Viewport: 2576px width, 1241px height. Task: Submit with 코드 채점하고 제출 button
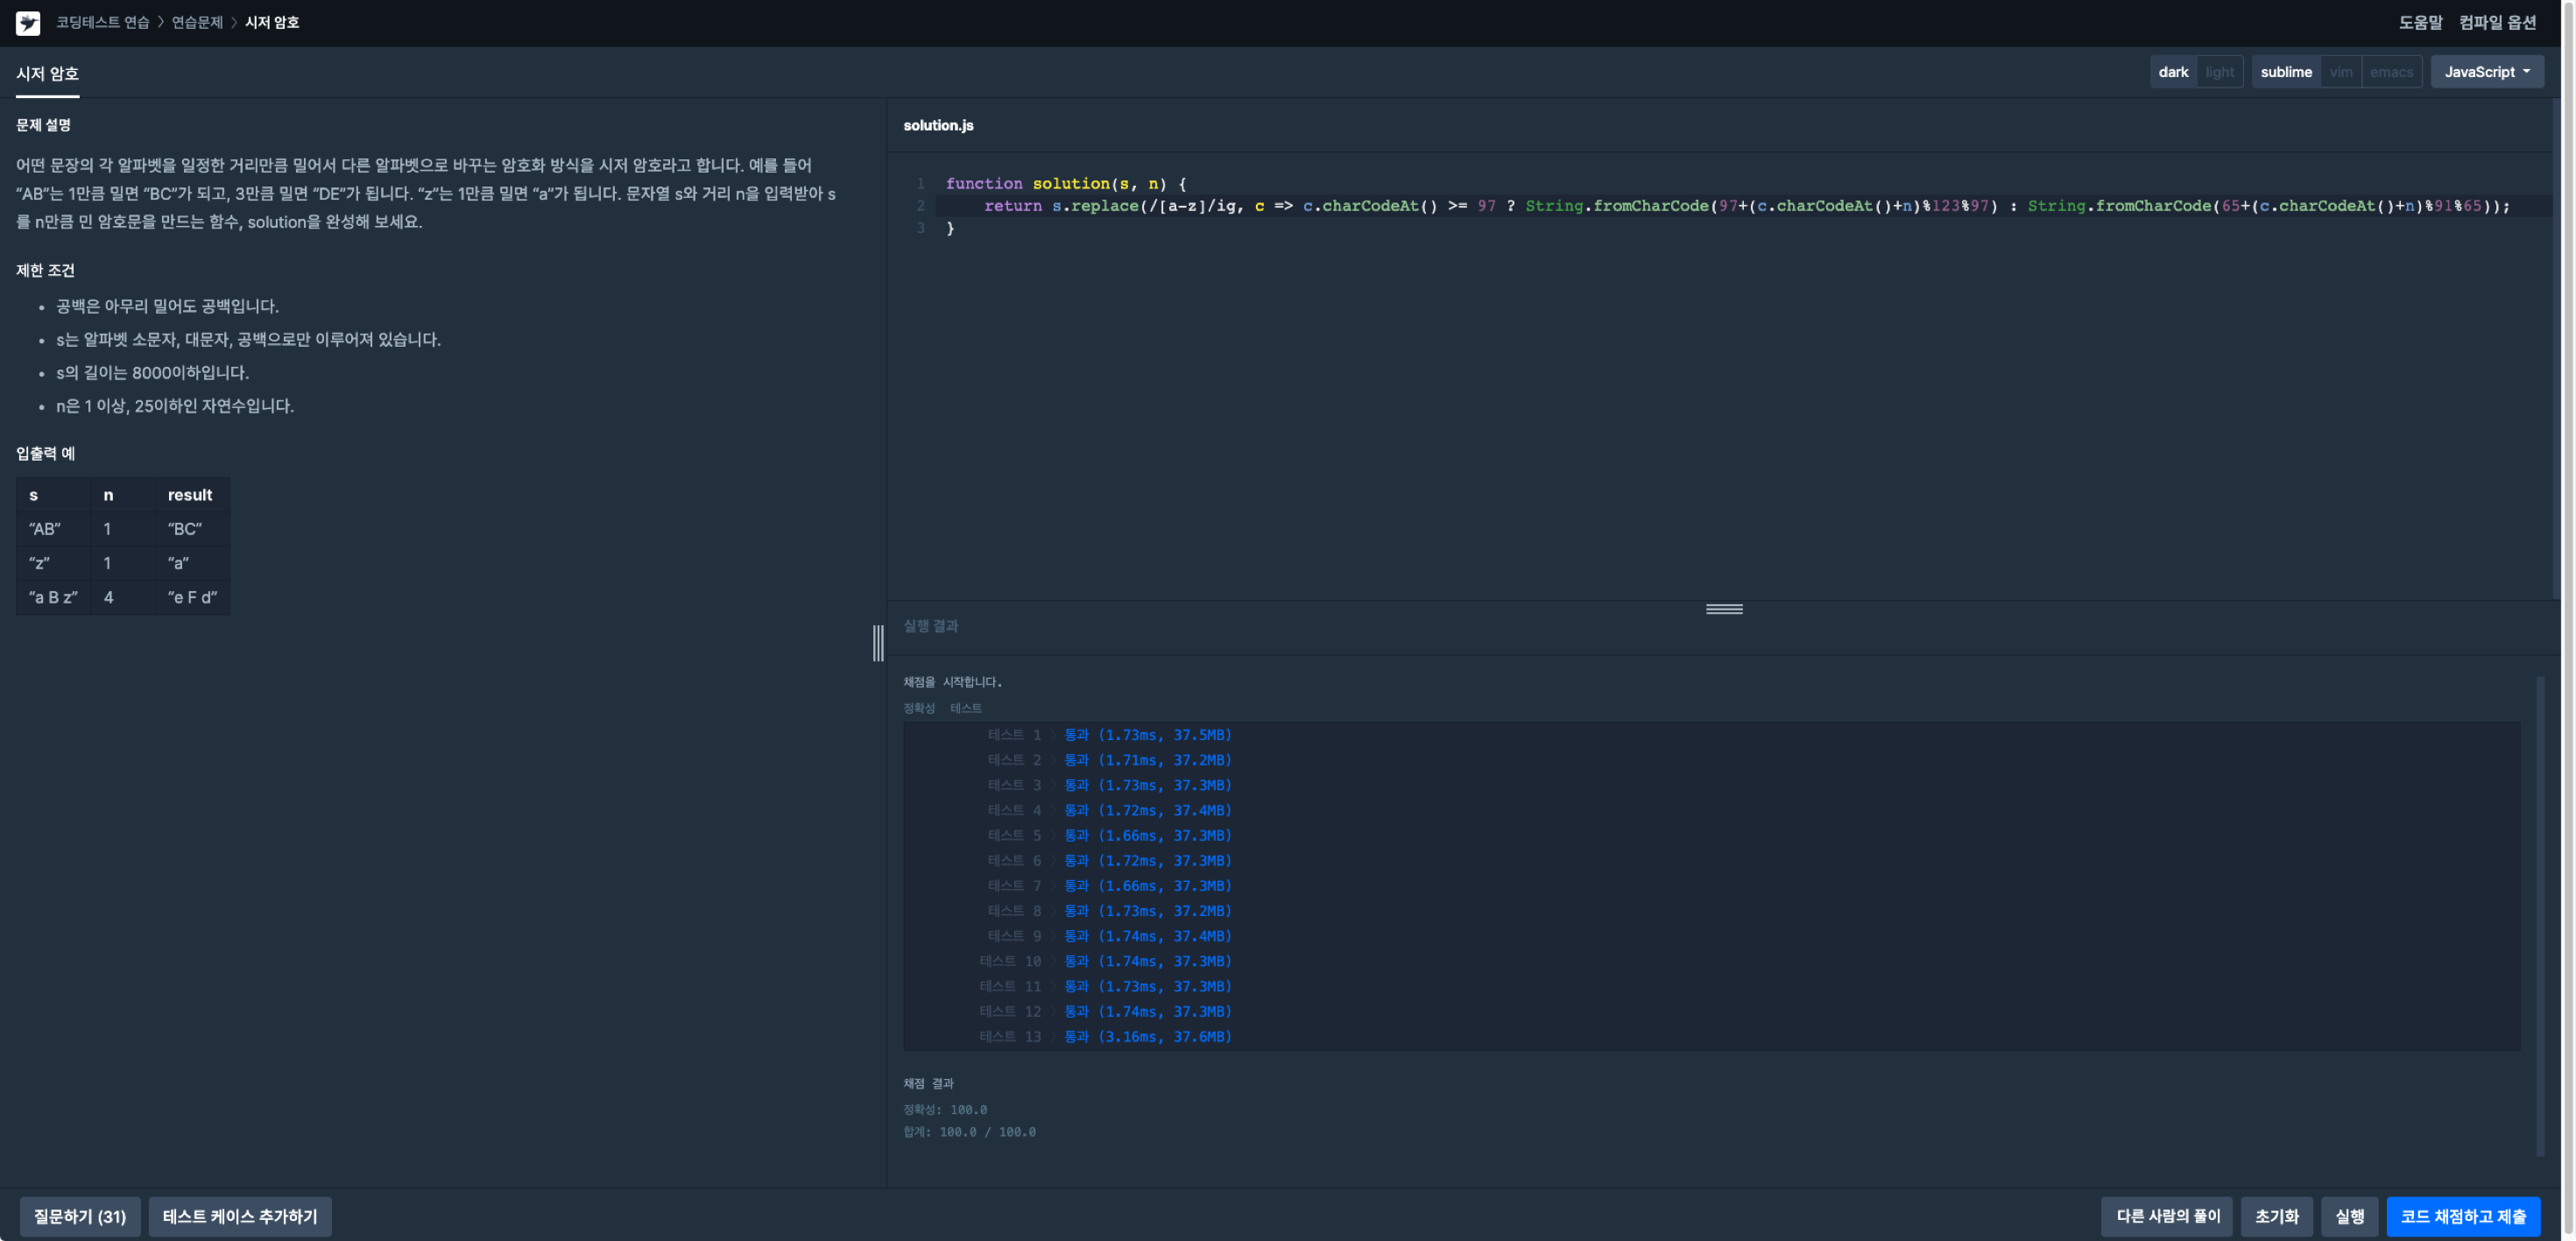click(x=2462, y=1216)
